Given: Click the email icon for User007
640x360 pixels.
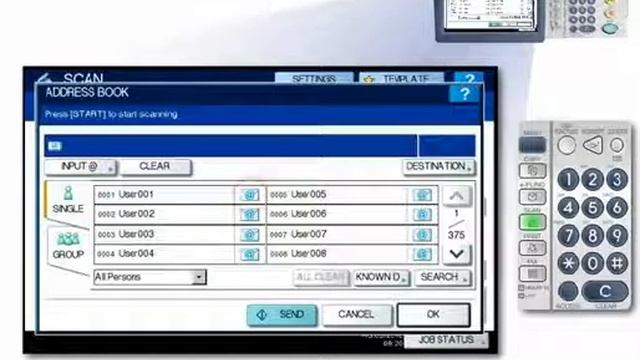Looking at the screenshot, I should [422, 234].
